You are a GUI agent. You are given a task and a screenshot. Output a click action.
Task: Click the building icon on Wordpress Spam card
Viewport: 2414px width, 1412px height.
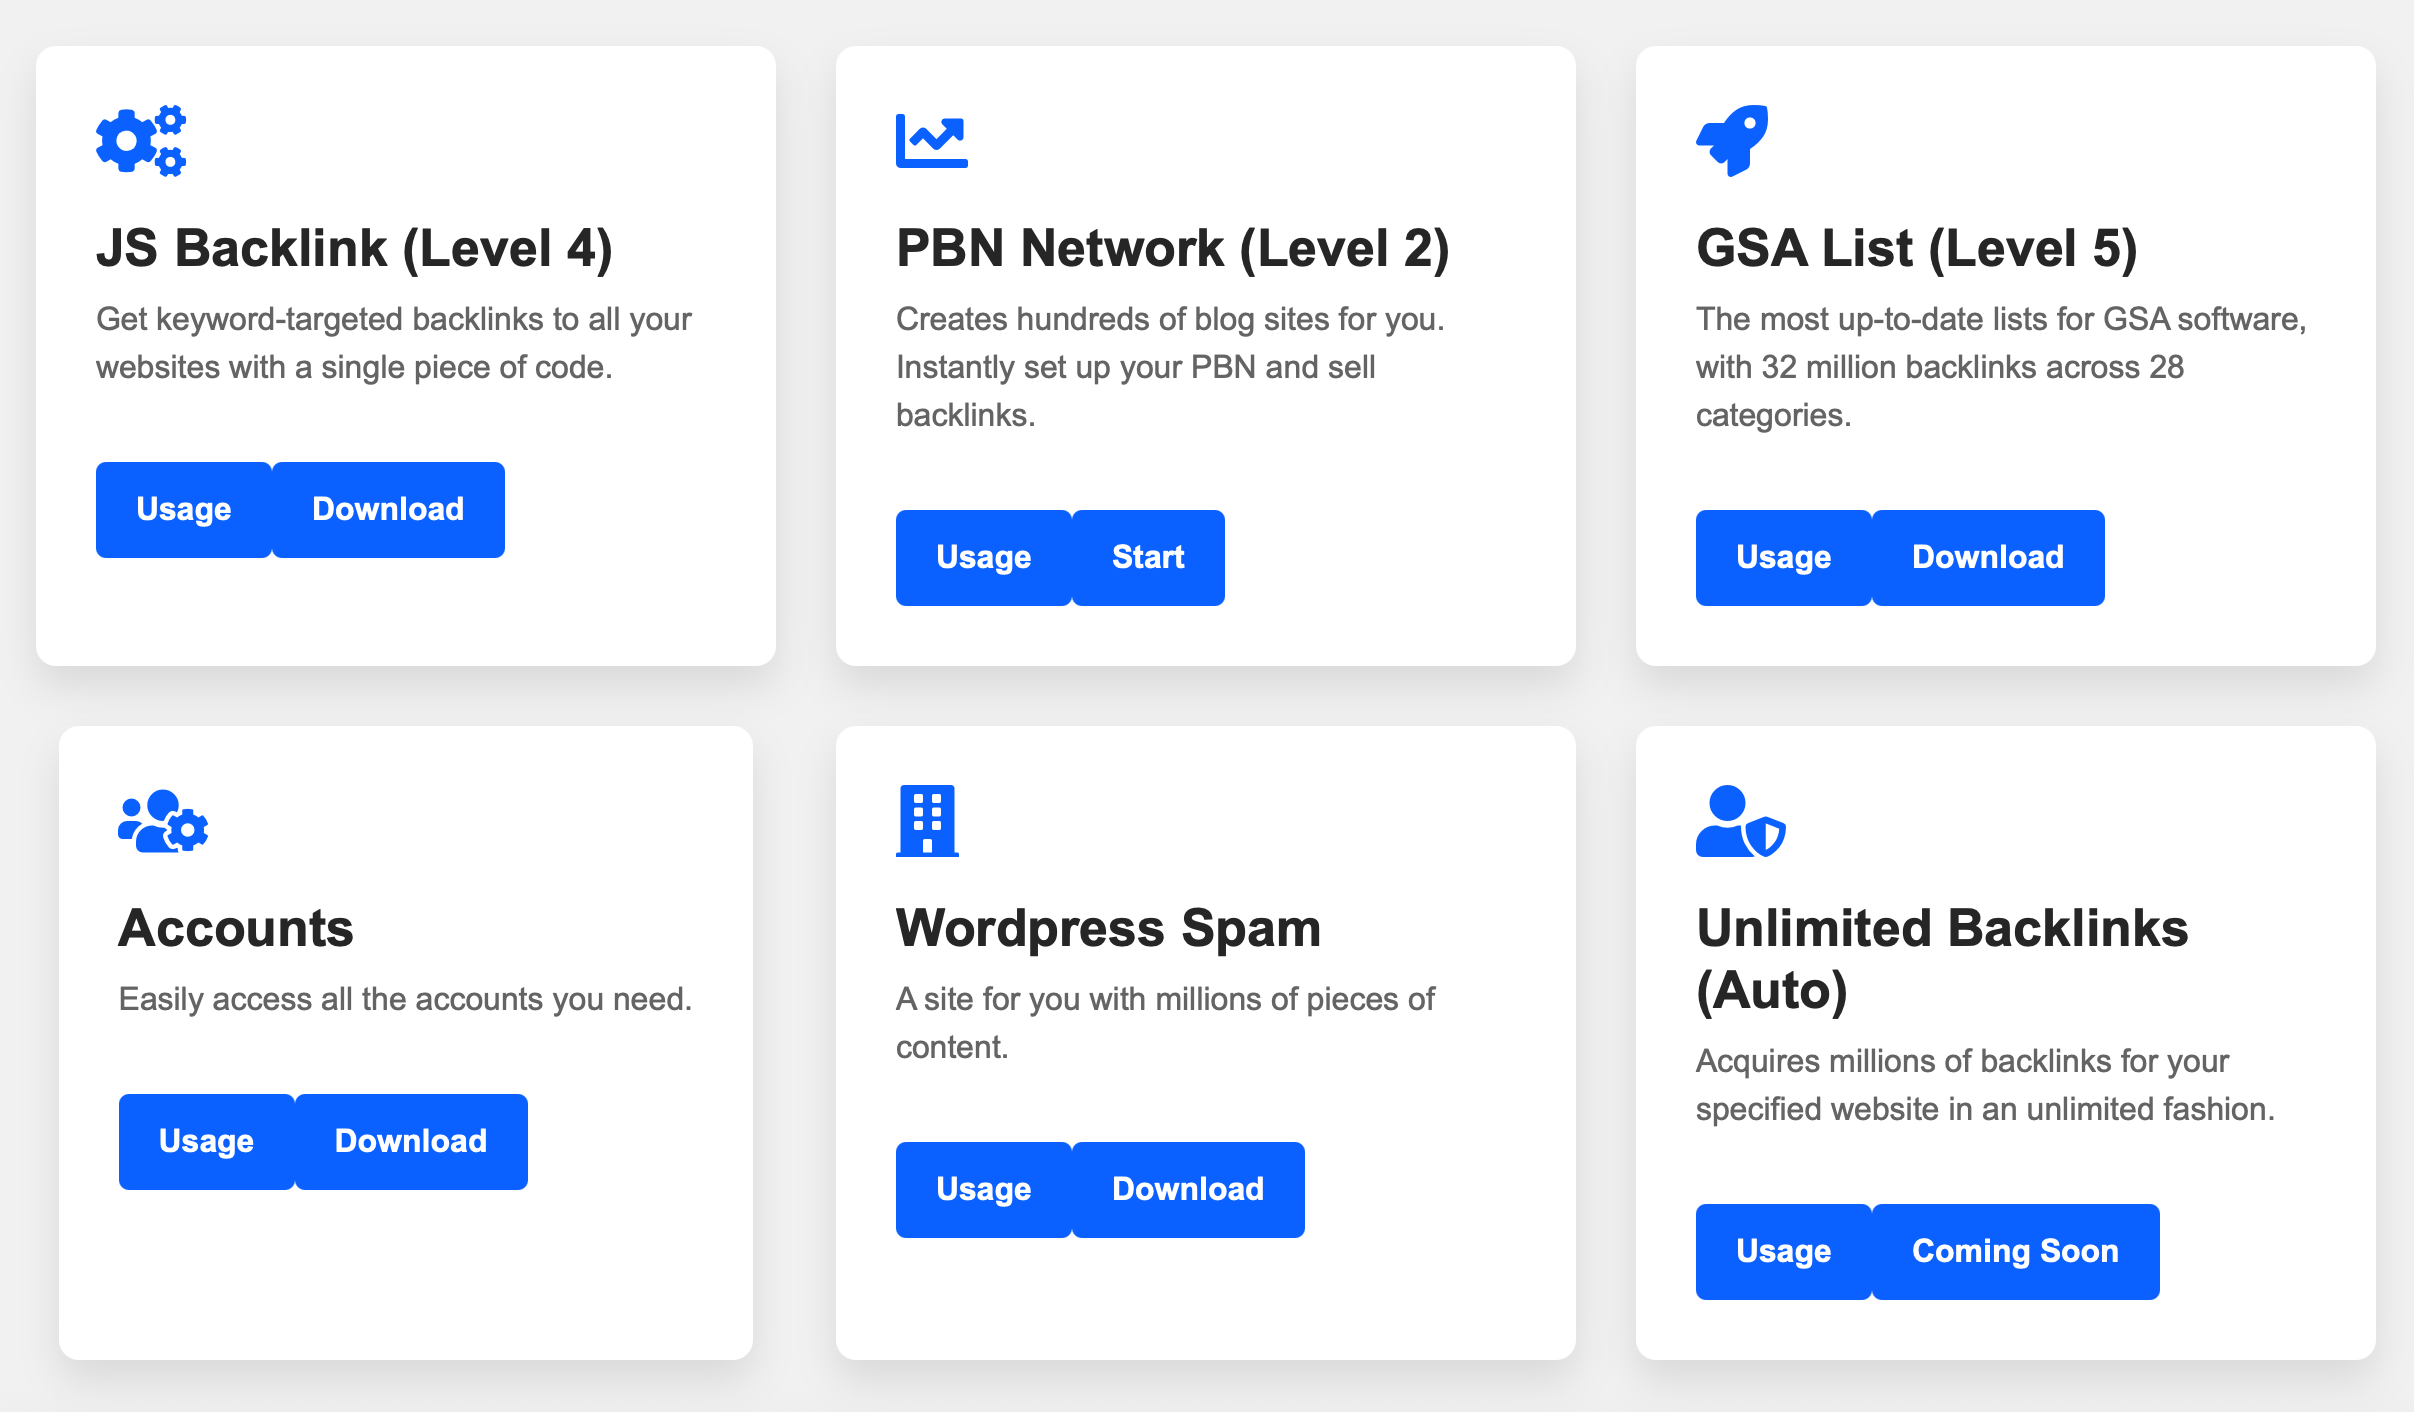(927, 821)
